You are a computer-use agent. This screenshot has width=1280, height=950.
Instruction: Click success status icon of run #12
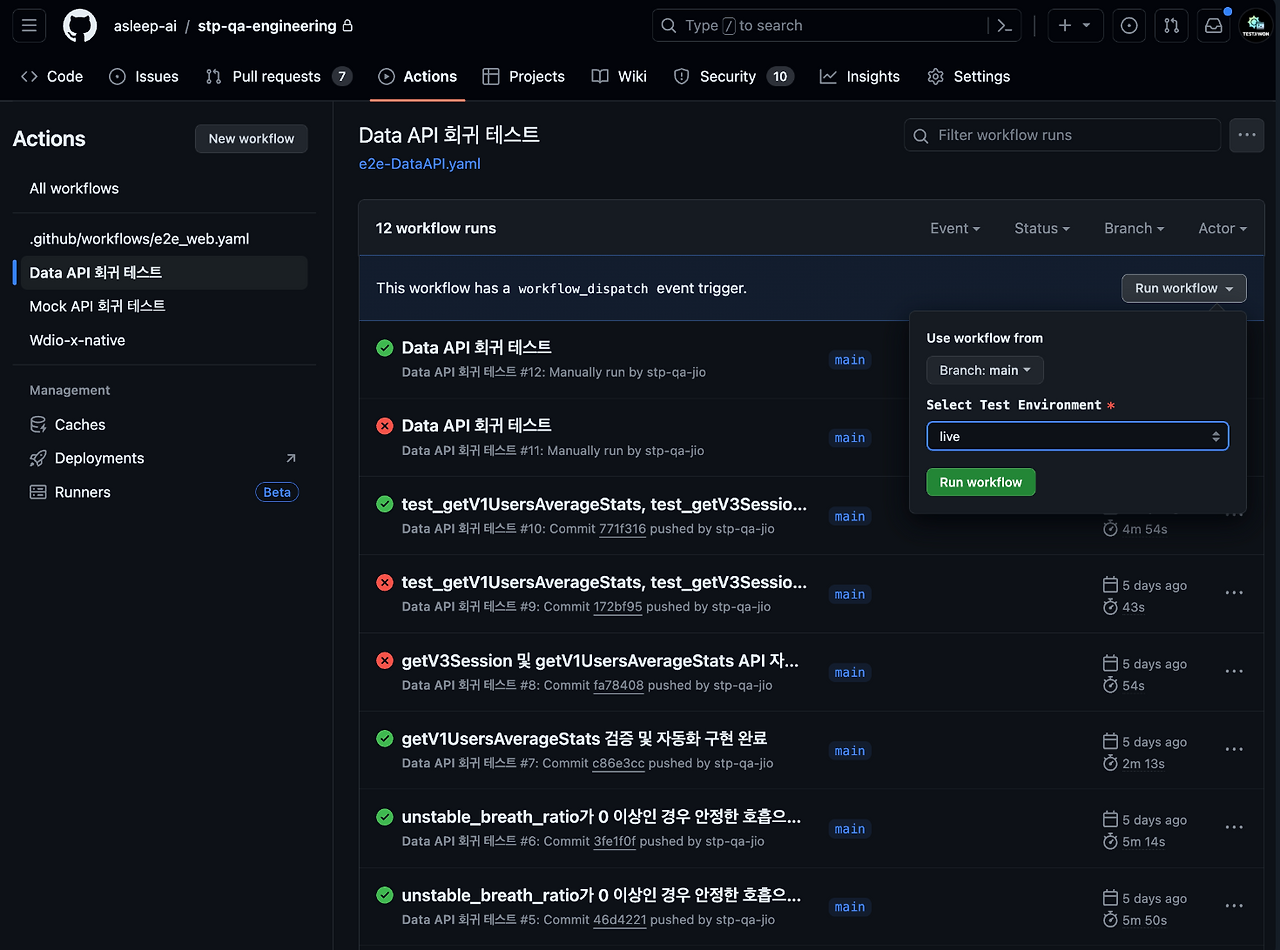click(x=385, y=348)
